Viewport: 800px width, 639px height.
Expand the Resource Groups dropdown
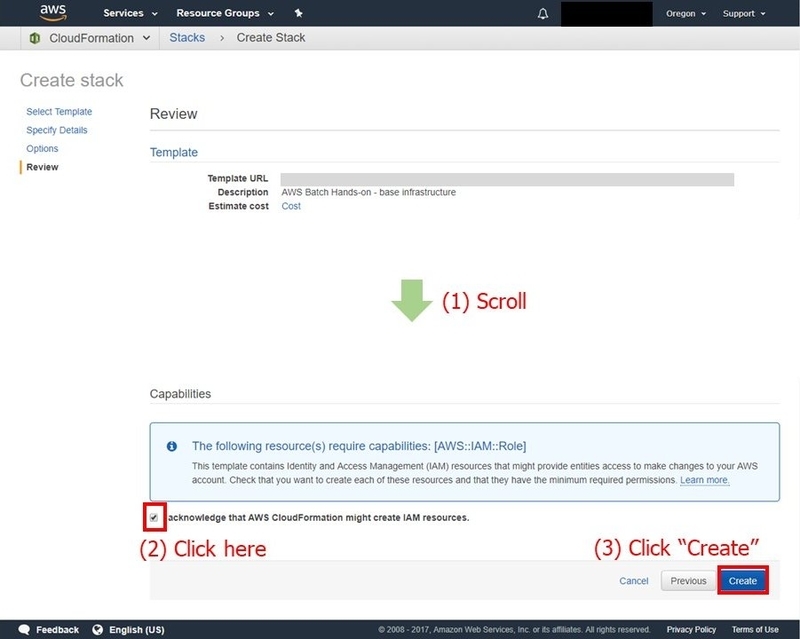coord(225,13)
